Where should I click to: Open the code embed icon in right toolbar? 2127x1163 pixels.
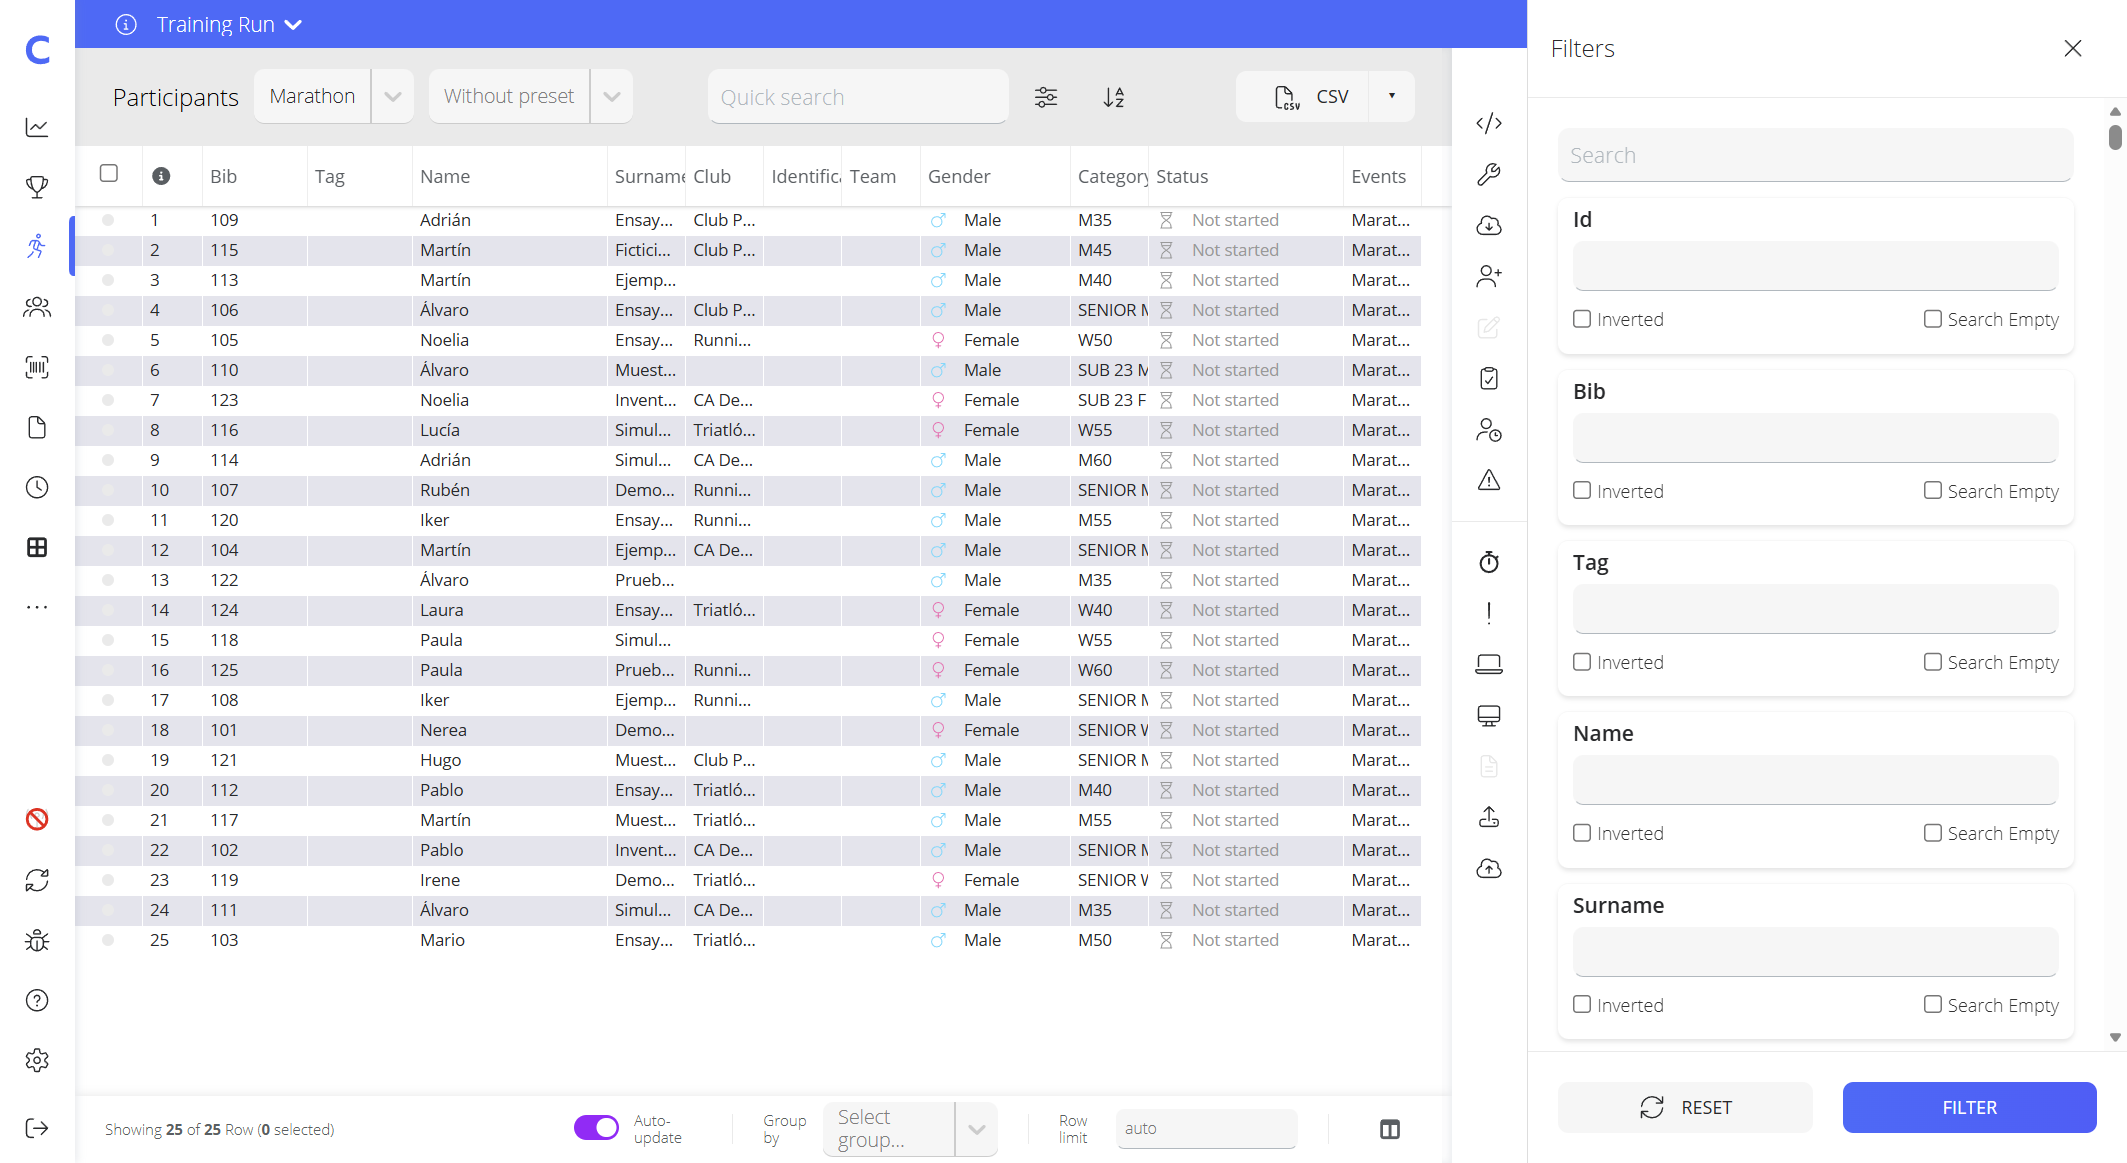1489,123
